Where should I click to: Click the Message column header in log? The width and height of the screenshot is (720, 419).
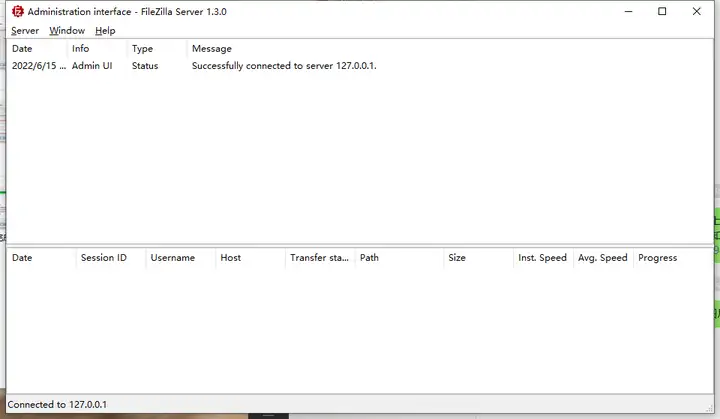click(x=212, y=49)
